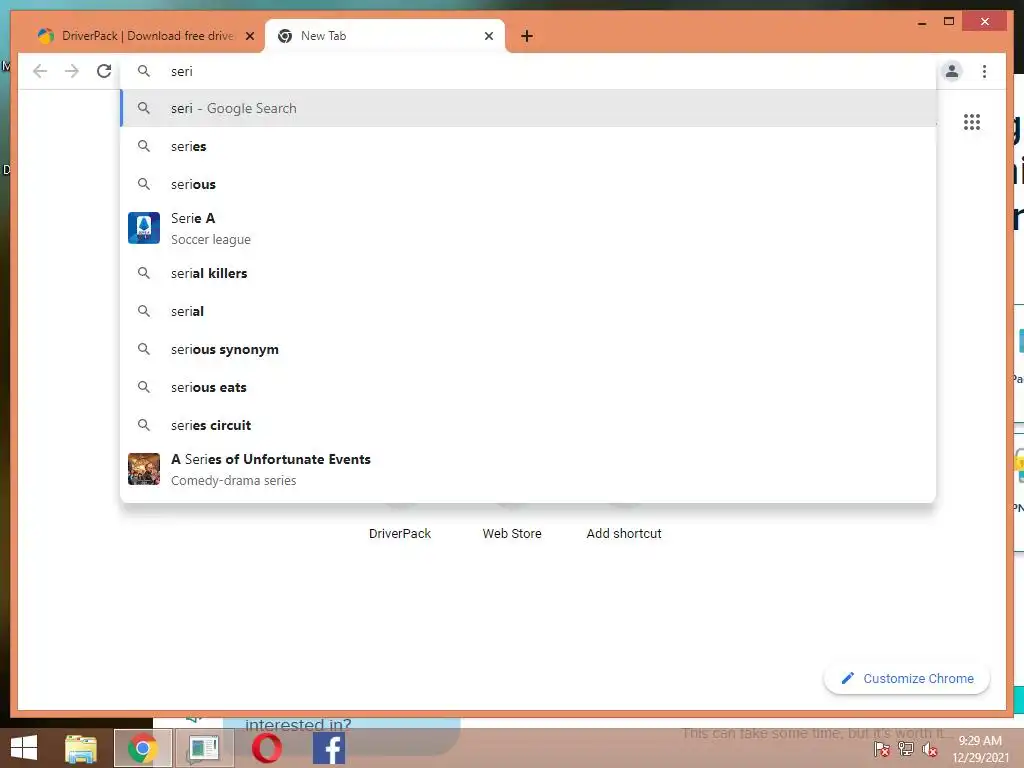The image size is (1024, 768).
Task: Click the Serie A logo thumbnail
Action: coord(144,228)
